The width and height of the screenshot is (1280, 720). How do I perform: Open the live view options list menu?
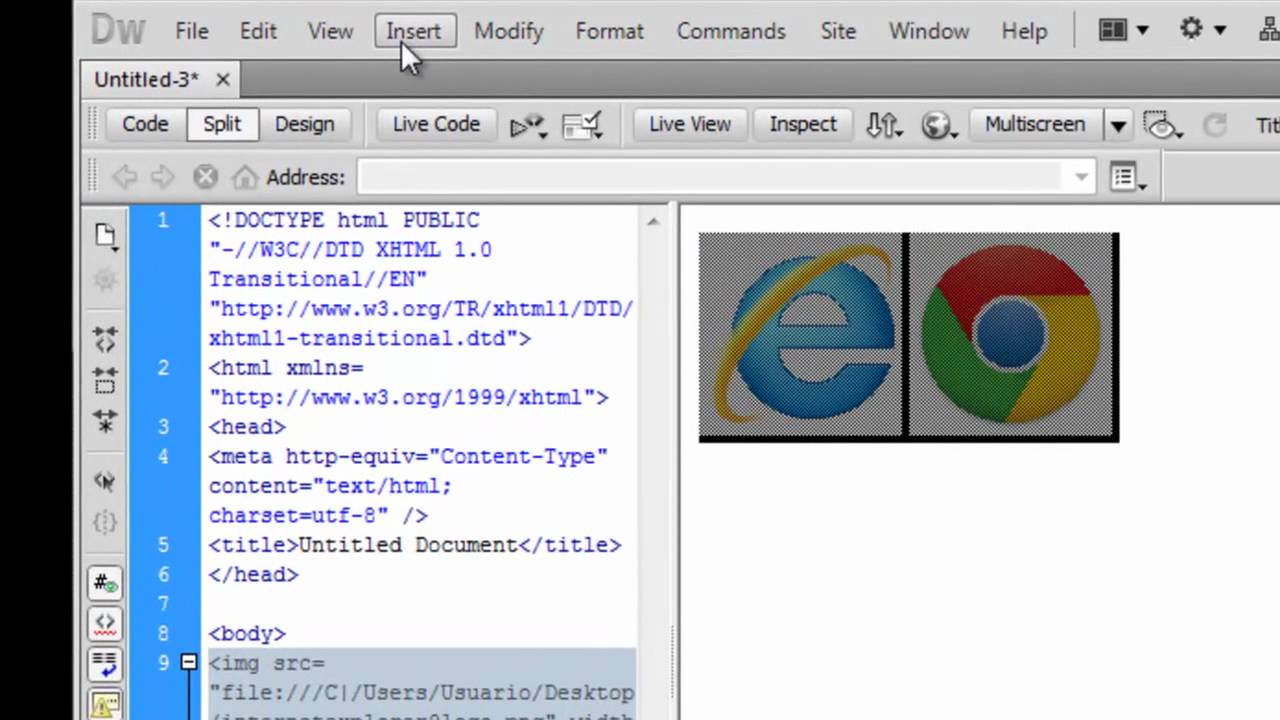point(1128,178)
